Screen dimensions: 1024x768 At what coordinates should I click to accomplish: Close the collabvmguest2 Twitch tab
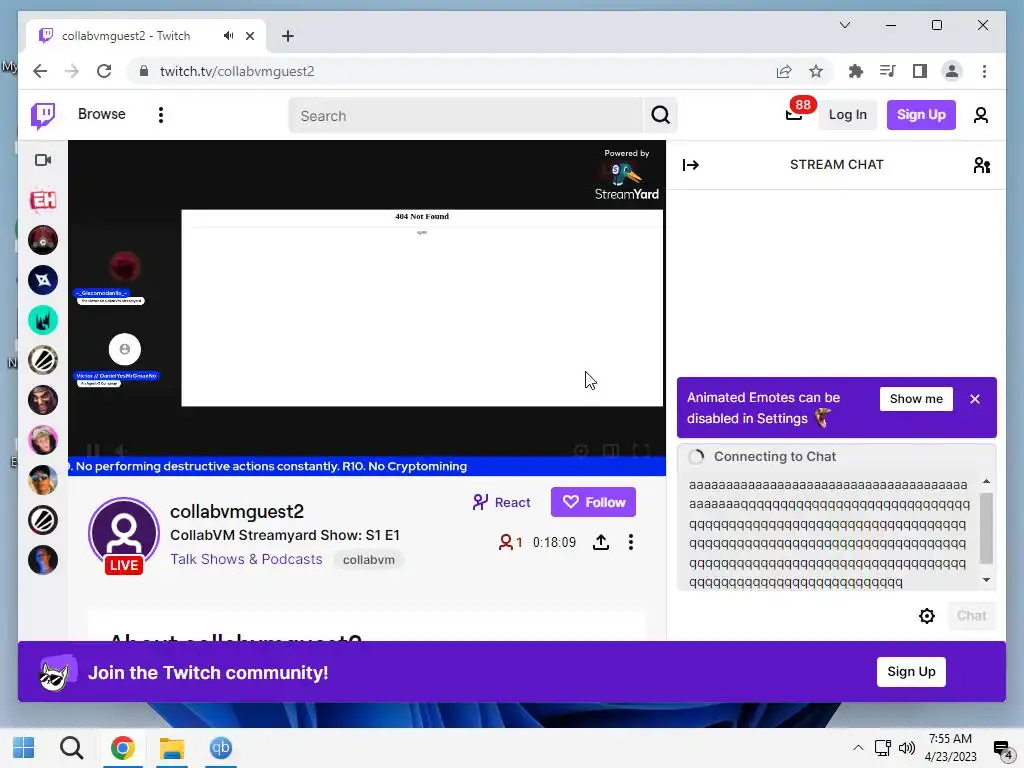coord(249,36)
